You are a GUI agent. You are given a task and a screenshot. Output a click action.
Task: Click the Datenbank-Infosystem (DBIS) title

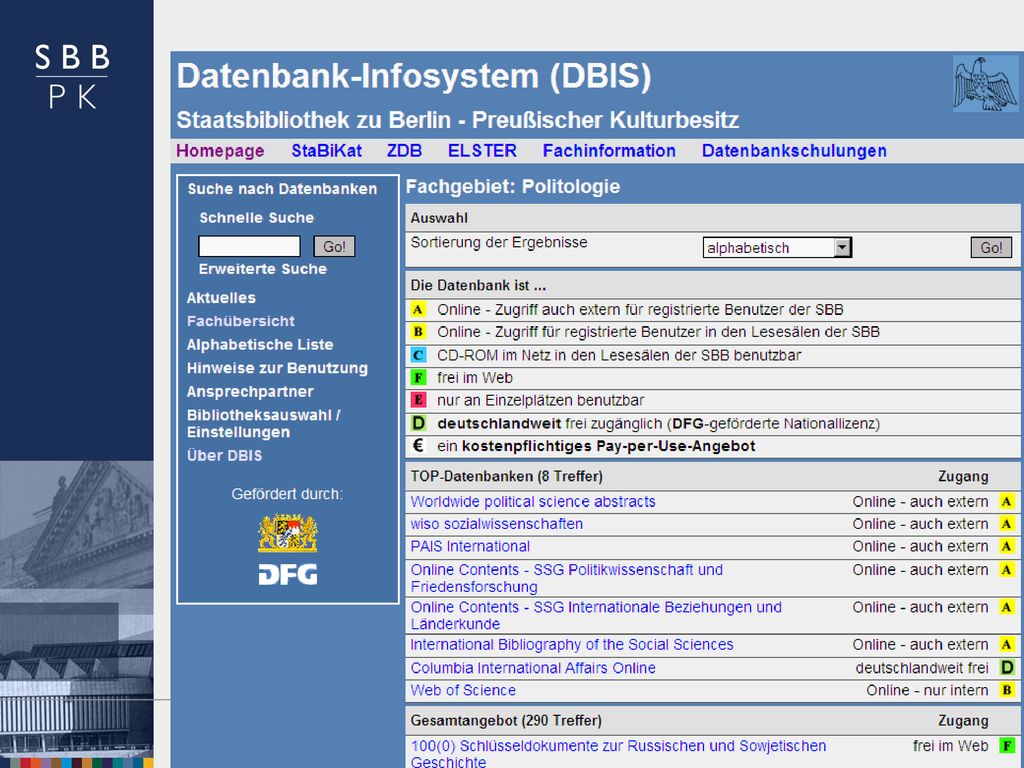(x=414, y=76)
